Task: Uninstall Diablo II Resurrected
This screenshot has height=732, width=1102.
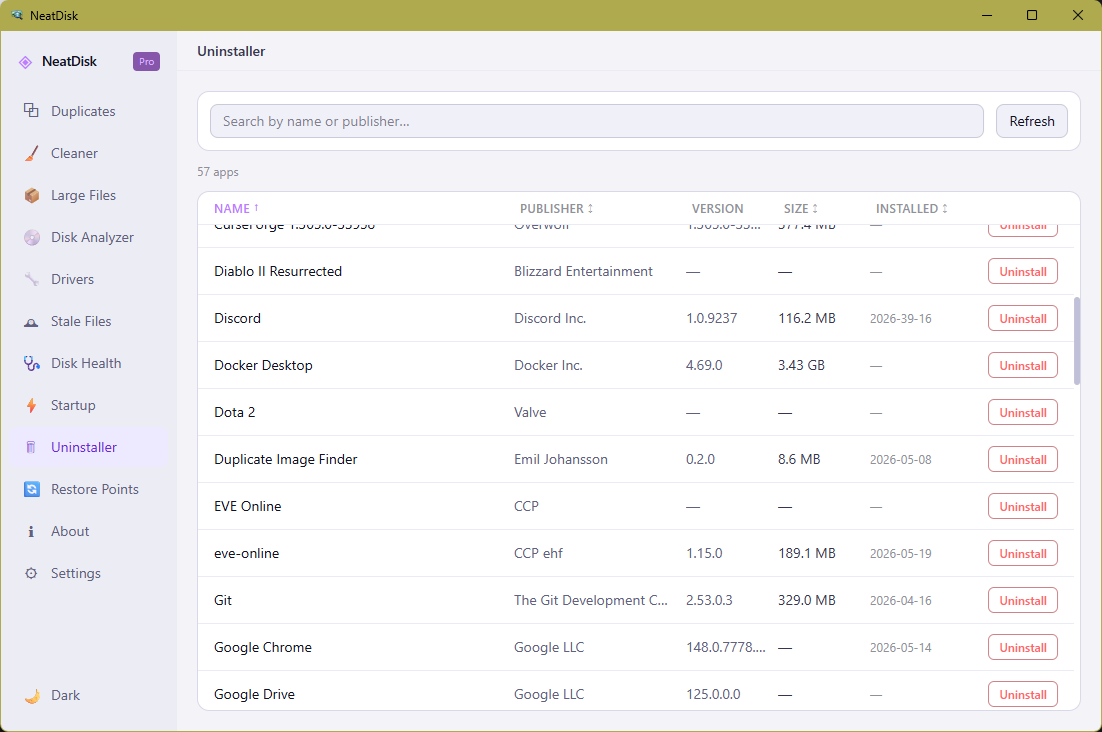Action: (1023, 272)
